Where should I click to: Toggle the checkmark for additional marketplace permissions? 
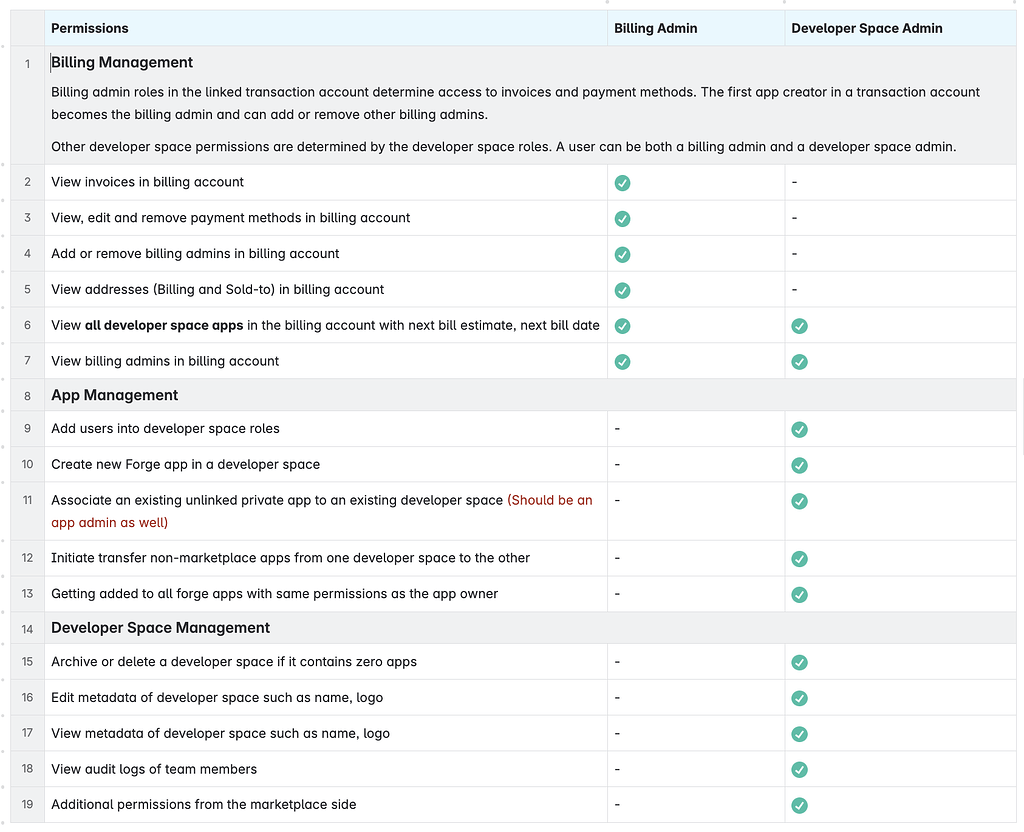point(799,805)
